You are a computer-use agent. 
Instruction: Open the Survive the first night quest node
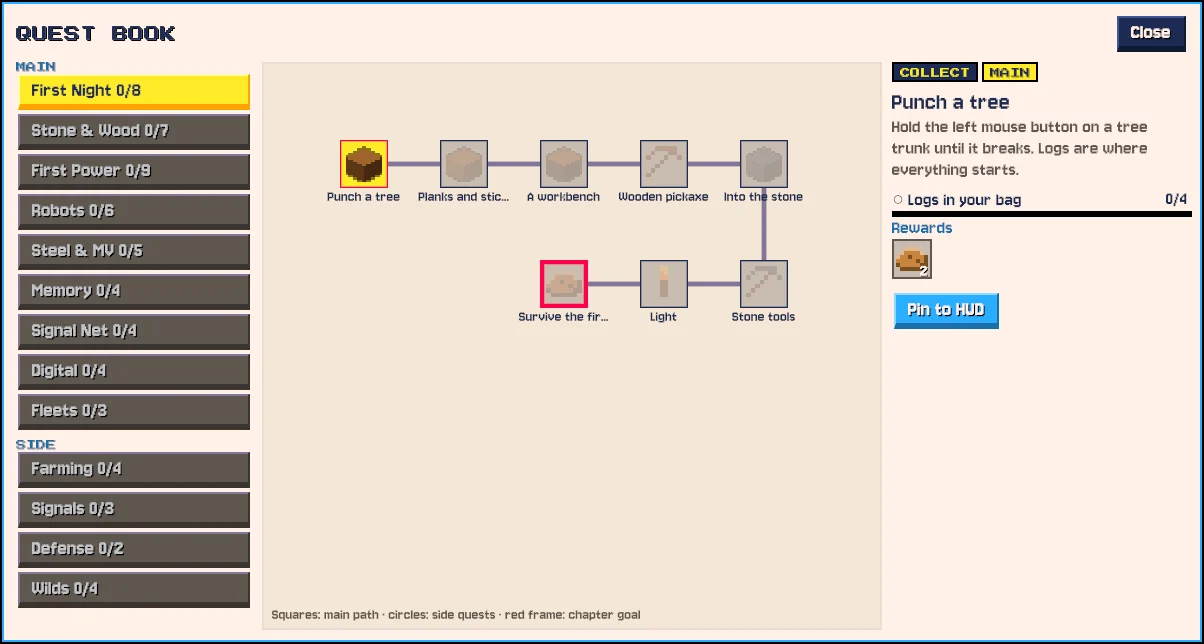pyautogui.click(x=564, y=284)
